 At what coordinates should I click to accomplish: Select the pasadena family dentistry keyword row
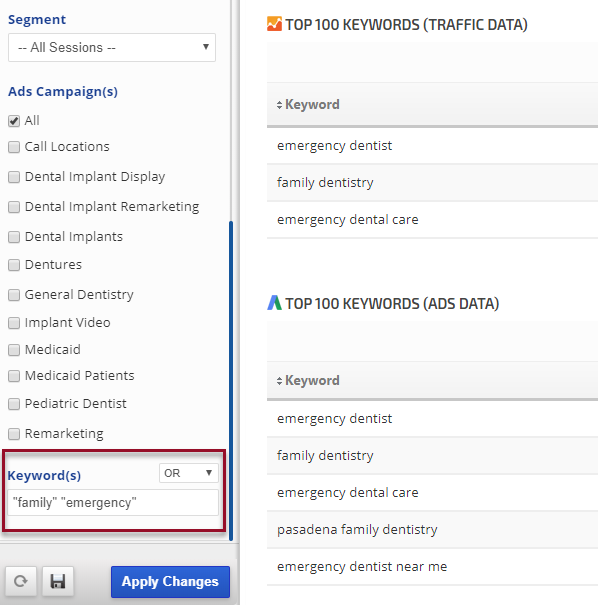(x=432, y=530)
